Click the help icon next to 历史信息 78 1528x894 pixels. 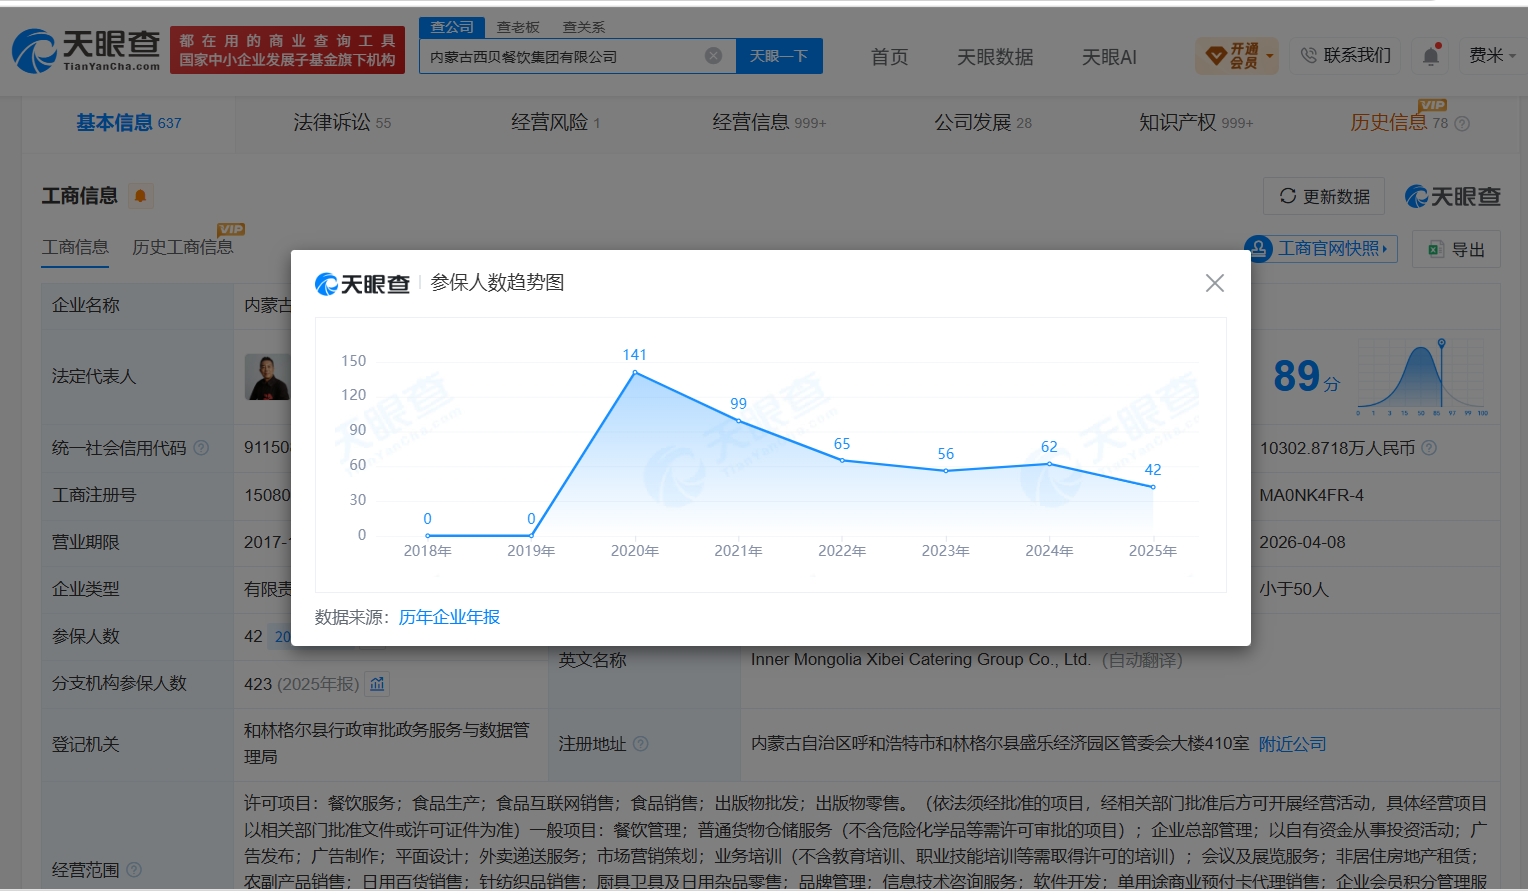(1462, 124)
